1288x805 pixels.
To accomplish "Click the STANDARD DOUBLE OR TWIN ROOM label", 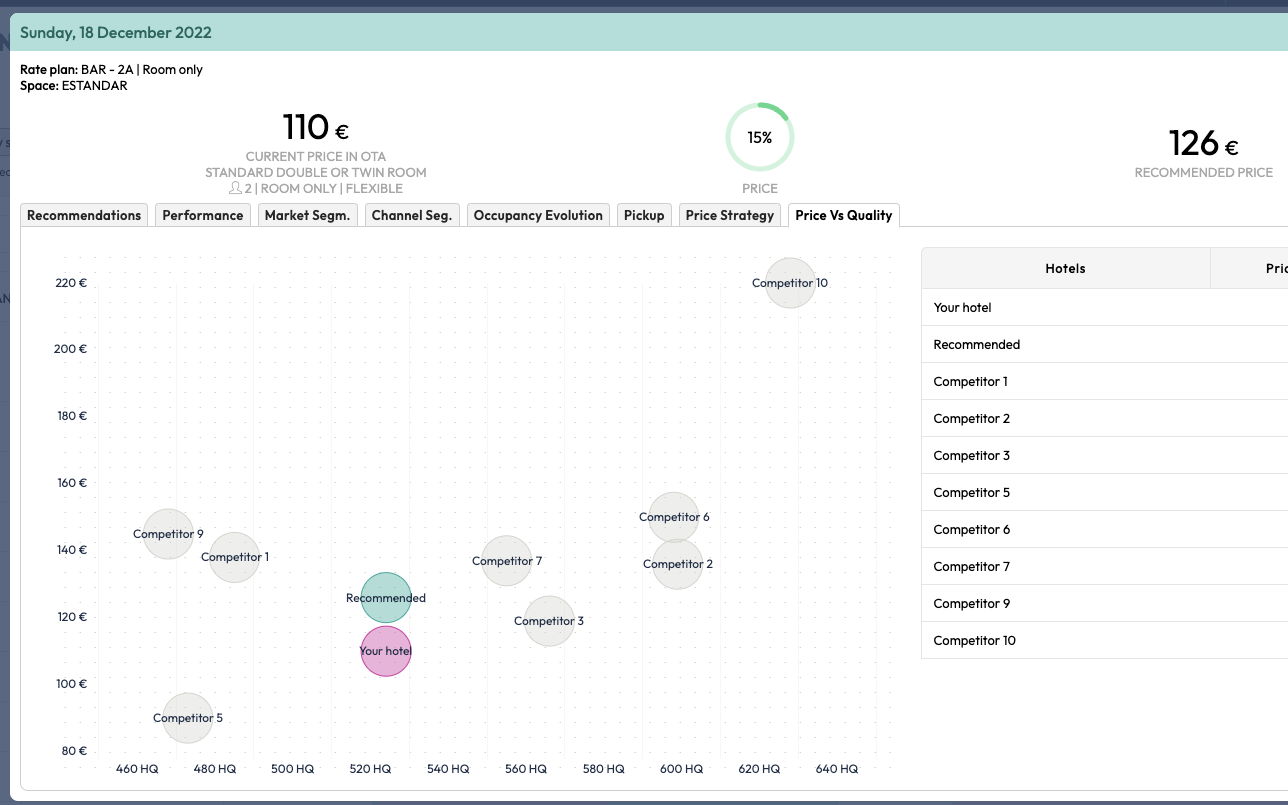I will 316,172.
